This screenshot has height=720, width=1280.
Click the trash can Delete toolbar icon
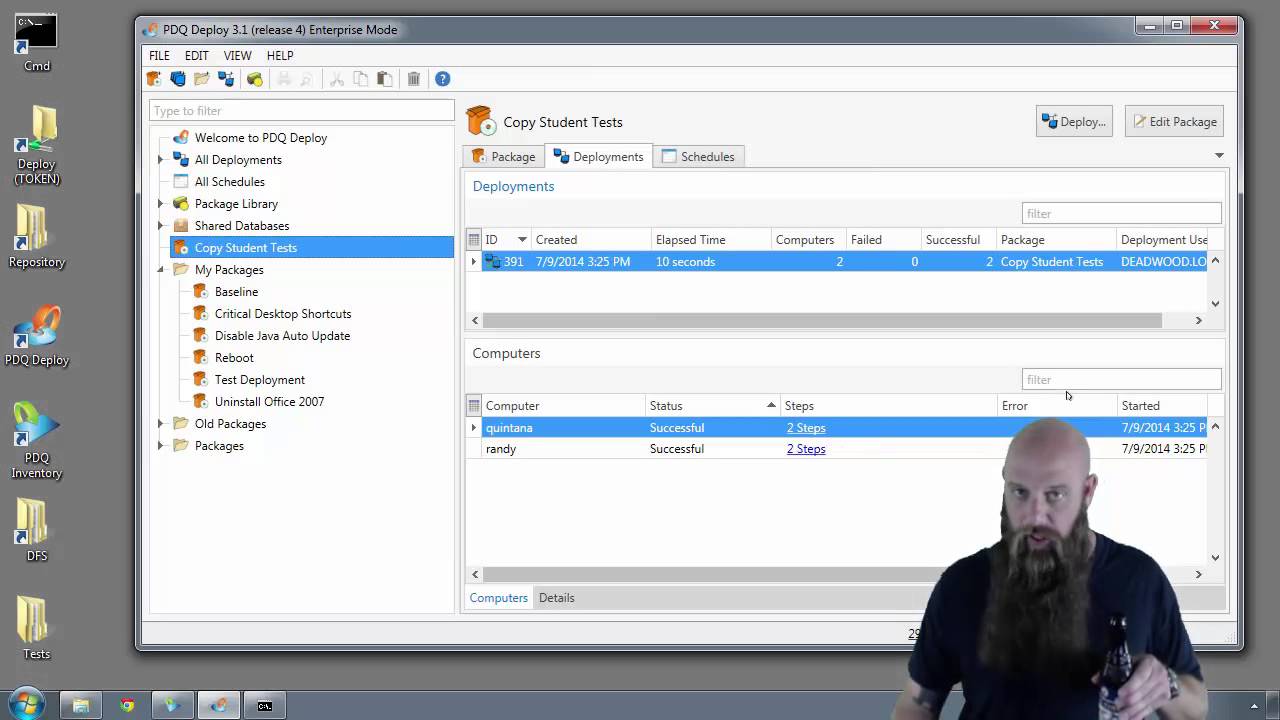[414, 79]
